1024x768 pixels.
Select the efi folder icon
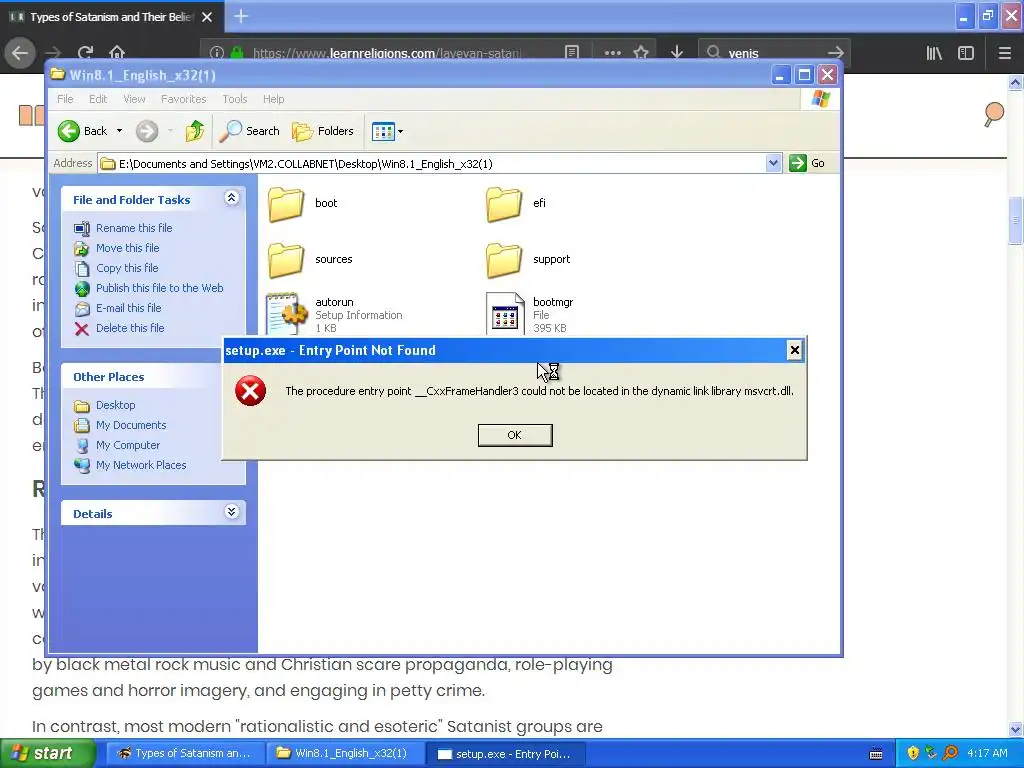pyautogui.click(x=504, y=204)
